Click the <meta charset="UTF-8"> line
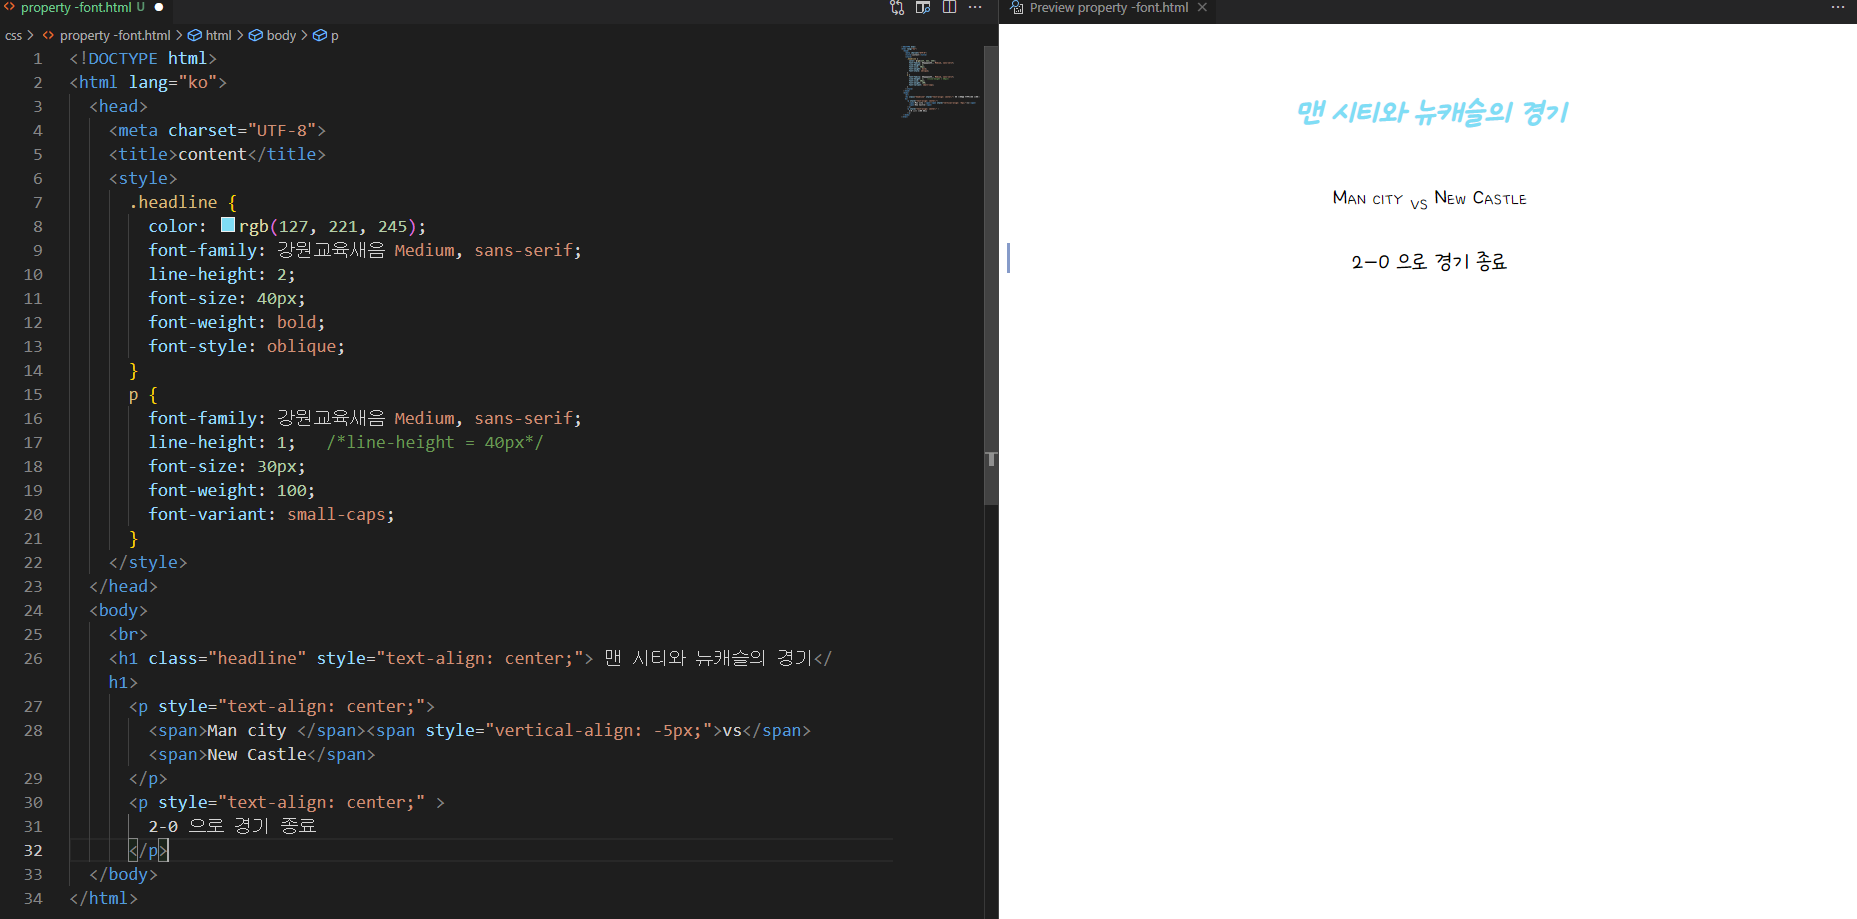Viewport: 1857px width, 919px height. [217, 130]
